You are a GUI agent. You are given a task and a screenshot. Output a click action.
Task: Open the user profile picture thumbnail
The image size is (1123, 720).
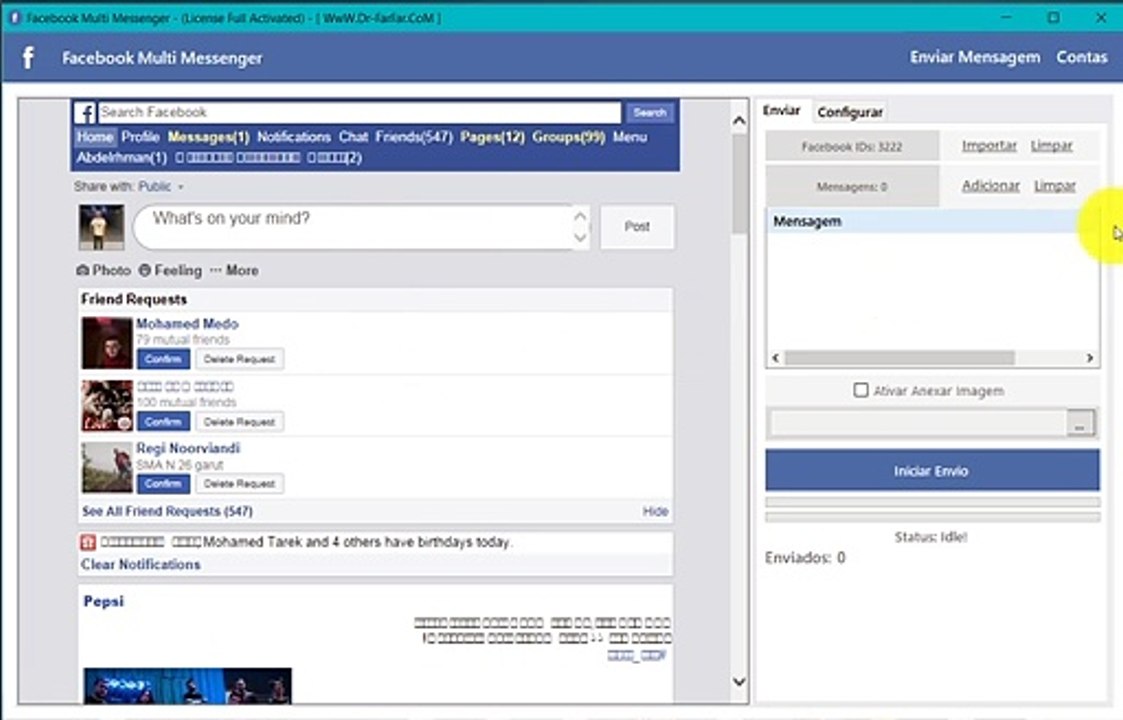pyautogui.click(x=101, y=227)
